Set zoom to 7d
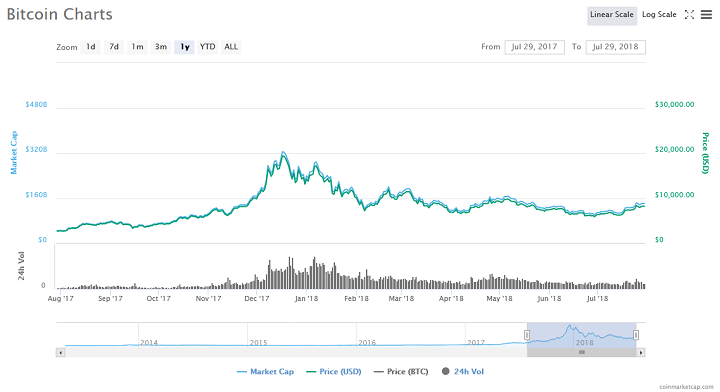The image size is (720, 392). (114, 47)
